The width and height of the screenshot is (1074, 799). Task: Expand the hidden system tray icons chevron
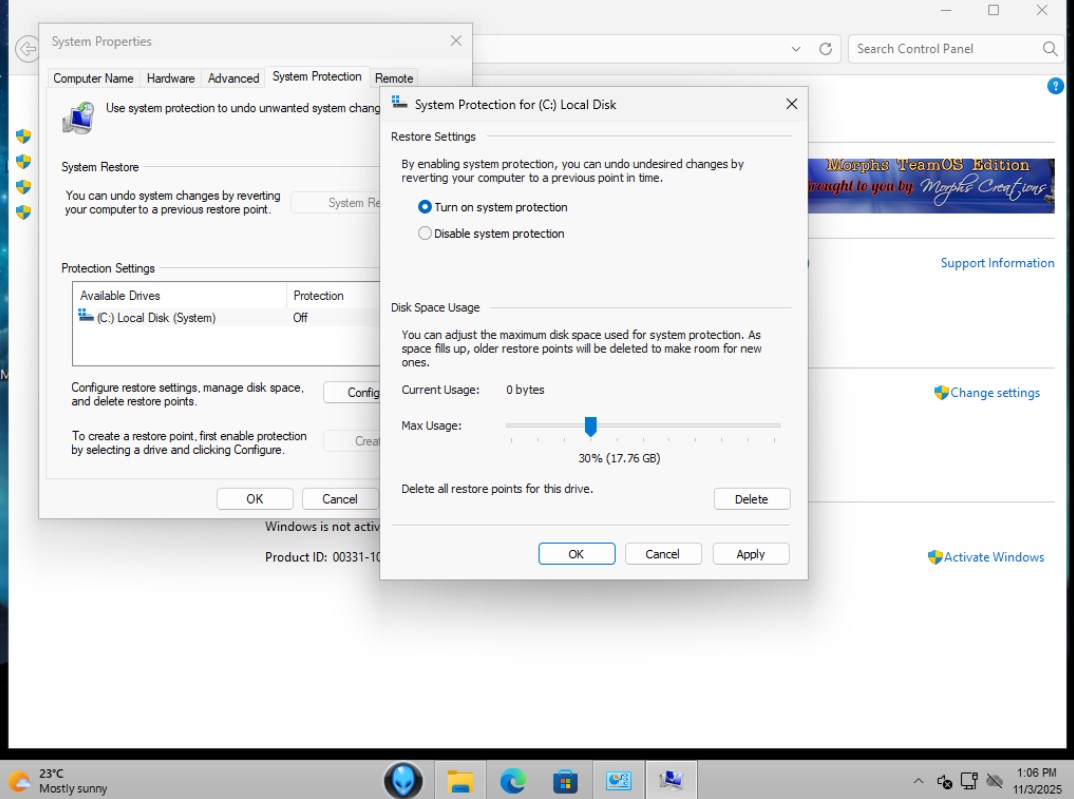point(918,781)
